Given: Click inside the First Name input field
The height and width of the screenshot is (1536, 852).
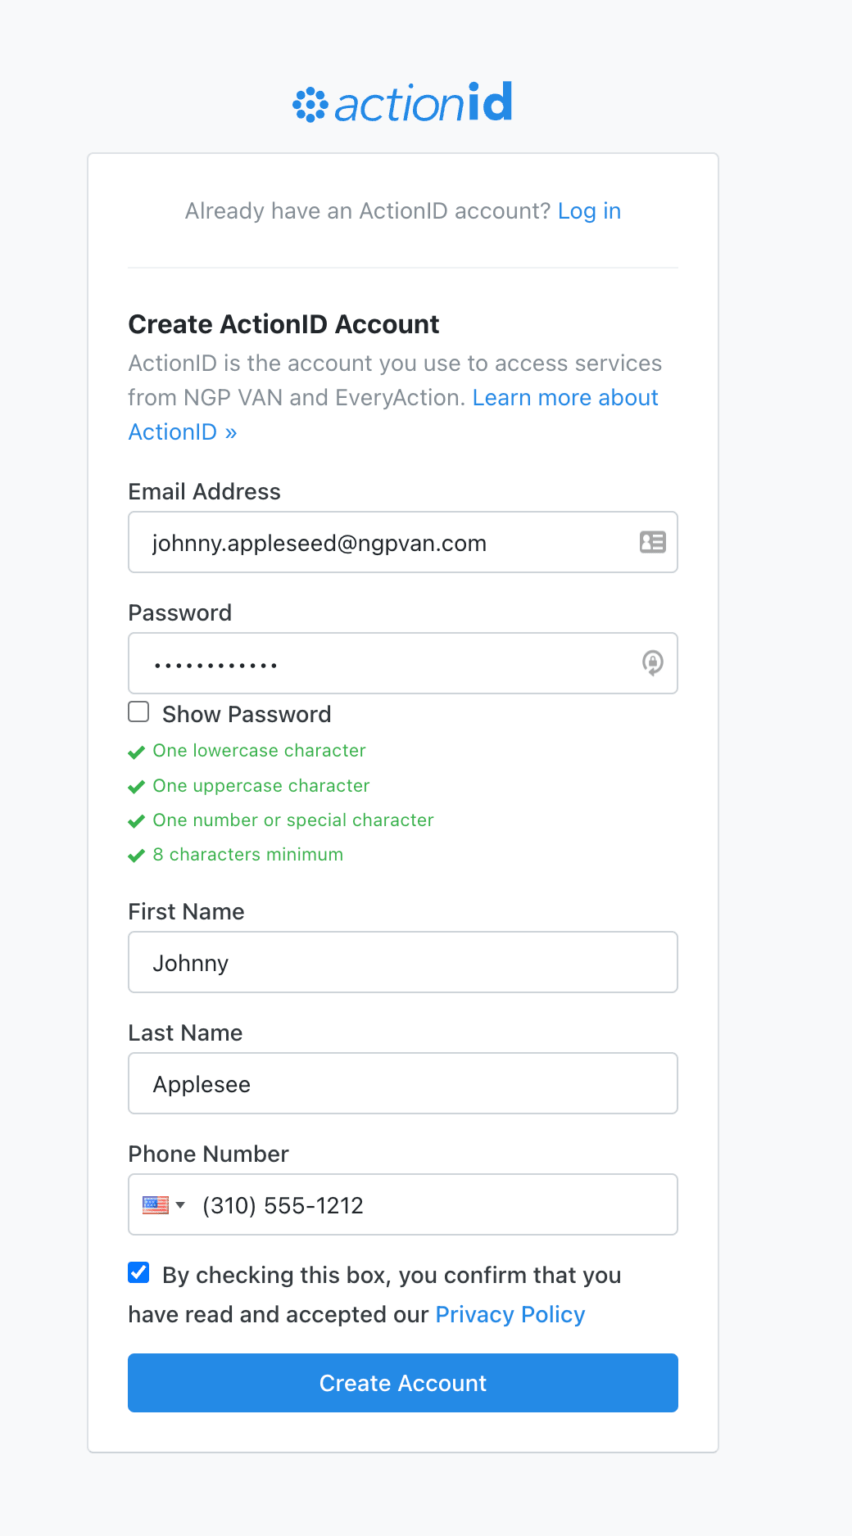Looking at the screenshot, I should pos(402,962).
